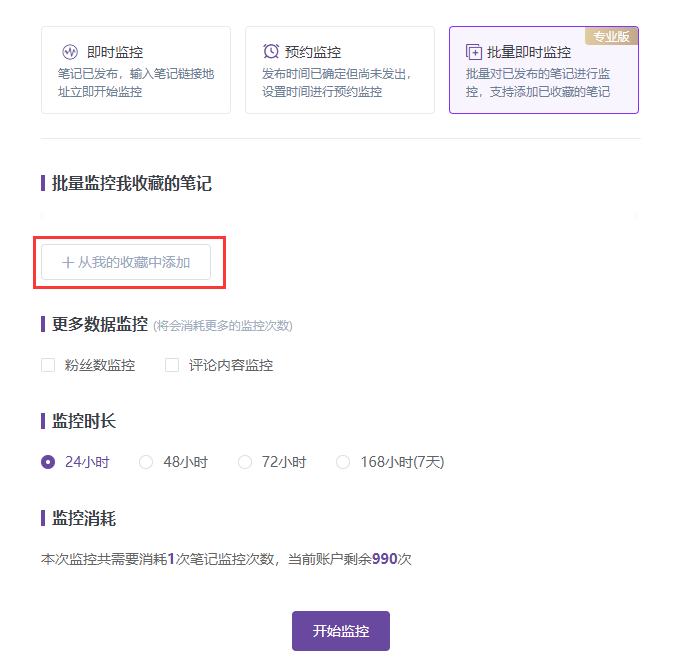The image size is (673, 671).
Task: Start monitoring with the 开始监控 button
Action: 341,631
